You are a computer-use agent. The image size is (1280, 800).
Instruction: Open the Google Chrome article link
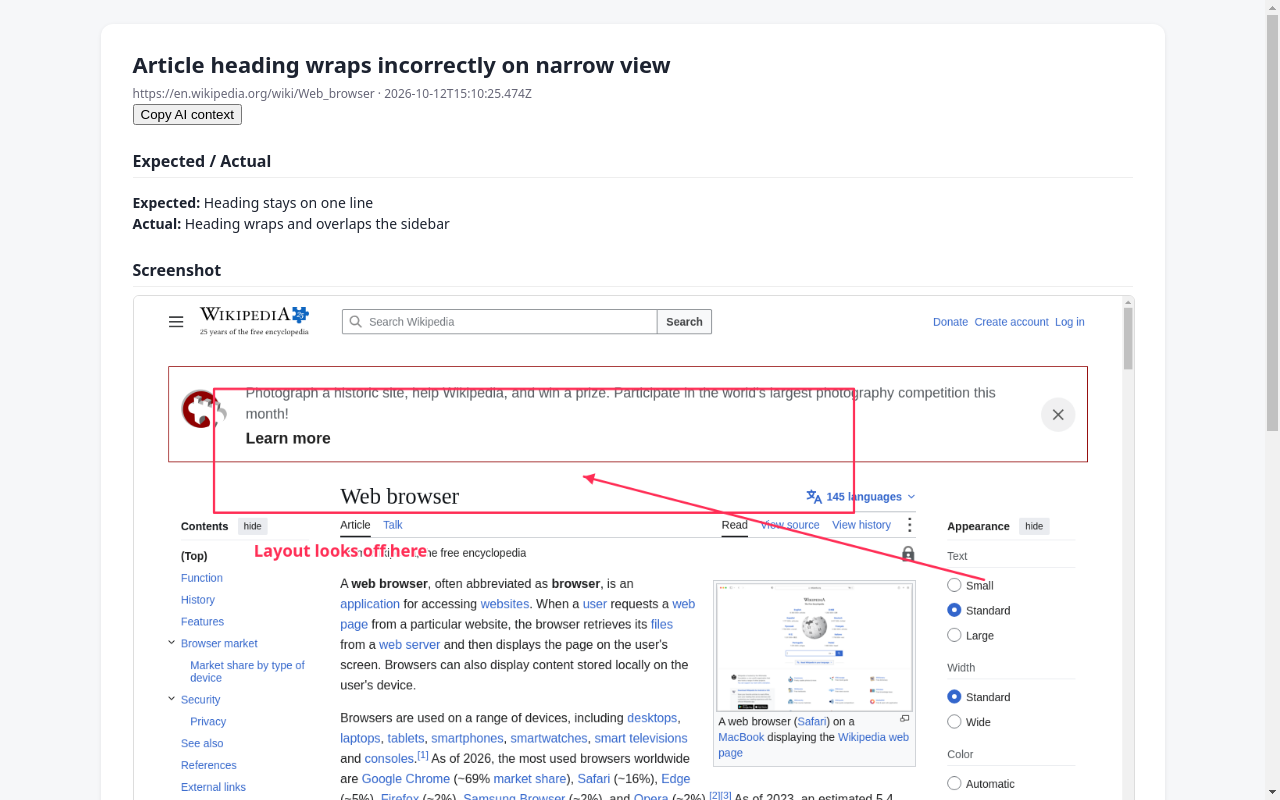point(406,779)
